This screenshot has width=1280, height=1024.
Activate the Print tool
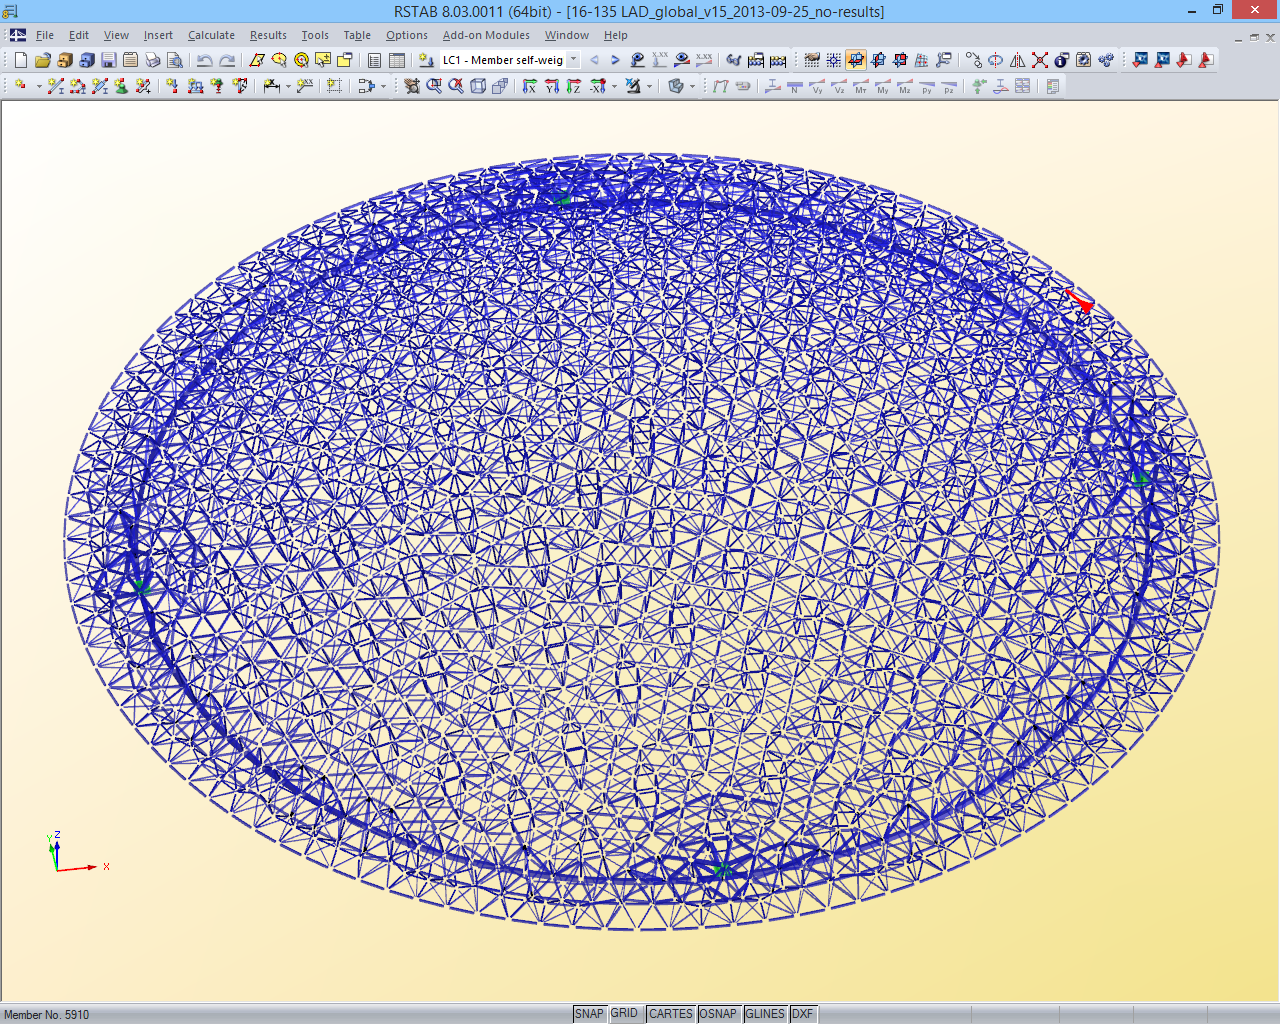click(151, 60)
